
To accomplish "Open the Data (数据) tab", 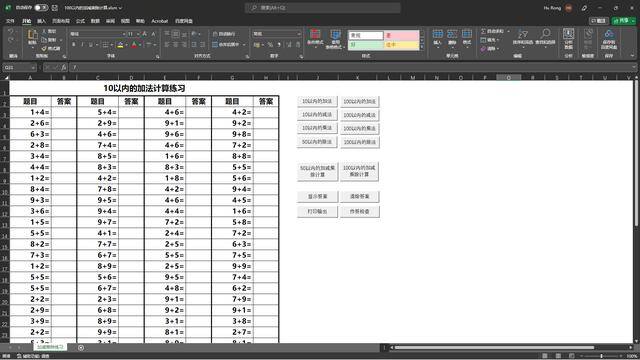I will coord(95,21).
